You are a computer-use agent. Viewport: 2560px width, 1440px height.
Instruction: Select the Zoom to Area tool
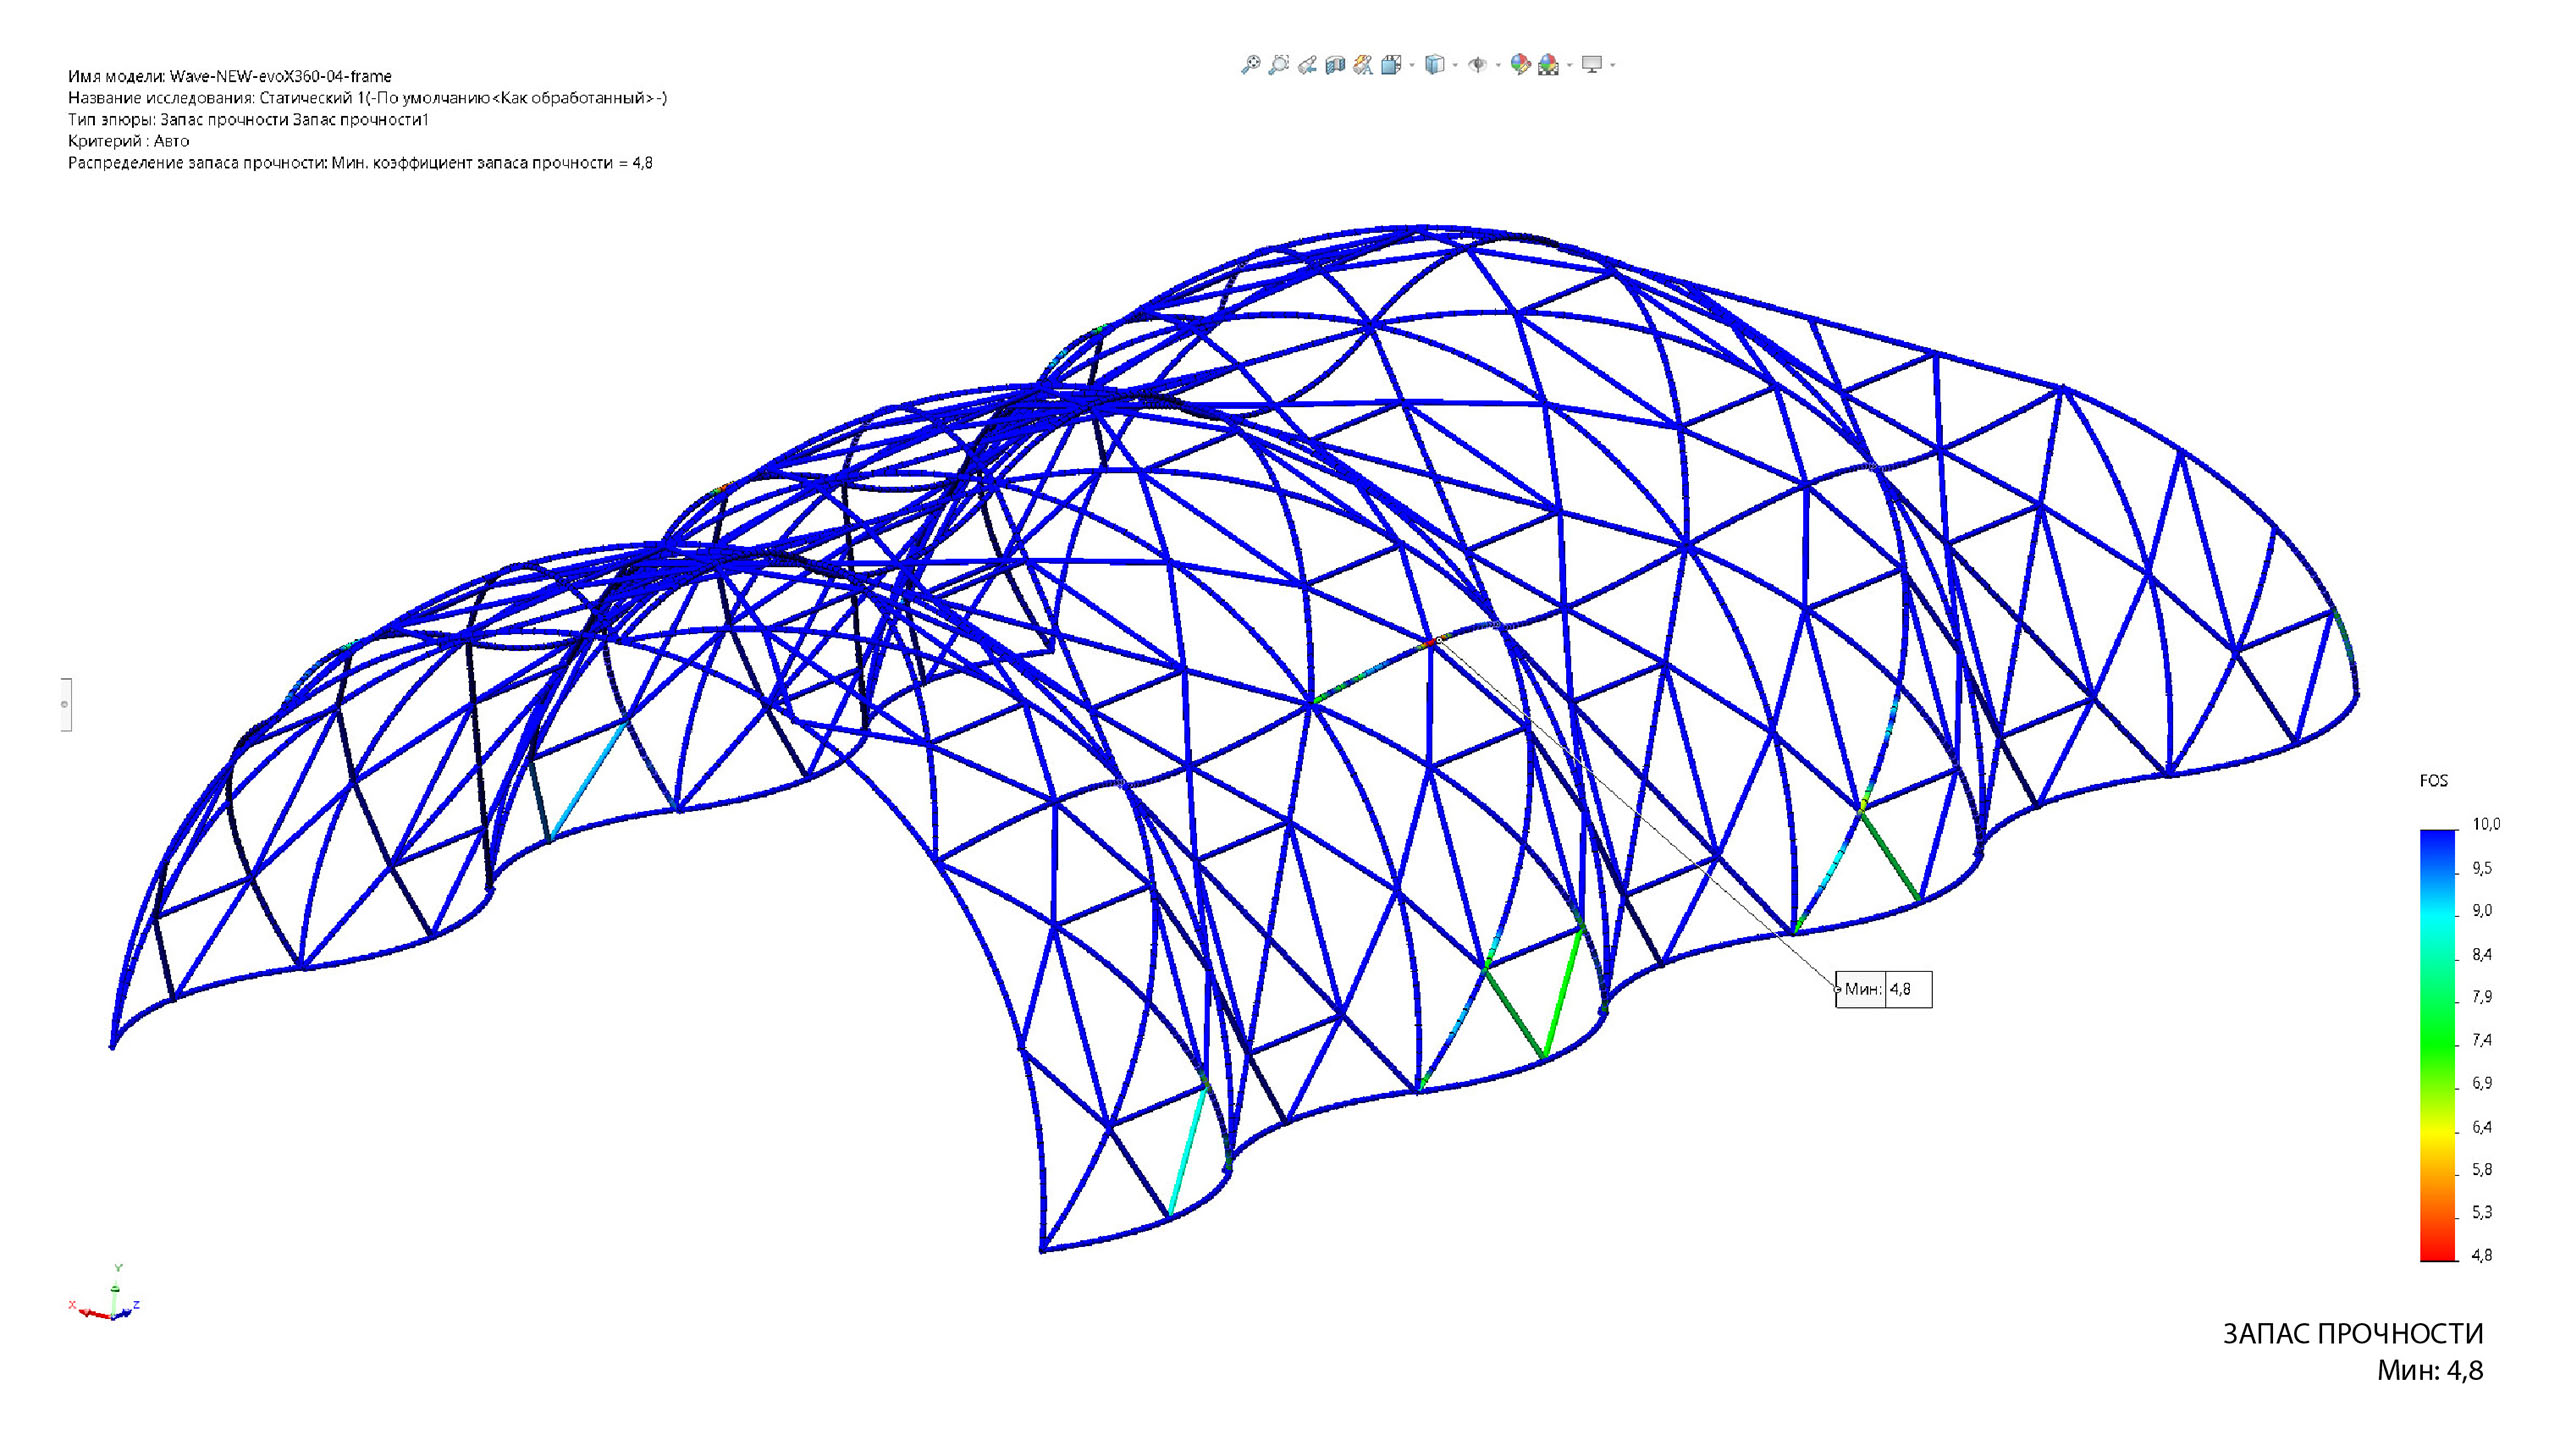1279,65
